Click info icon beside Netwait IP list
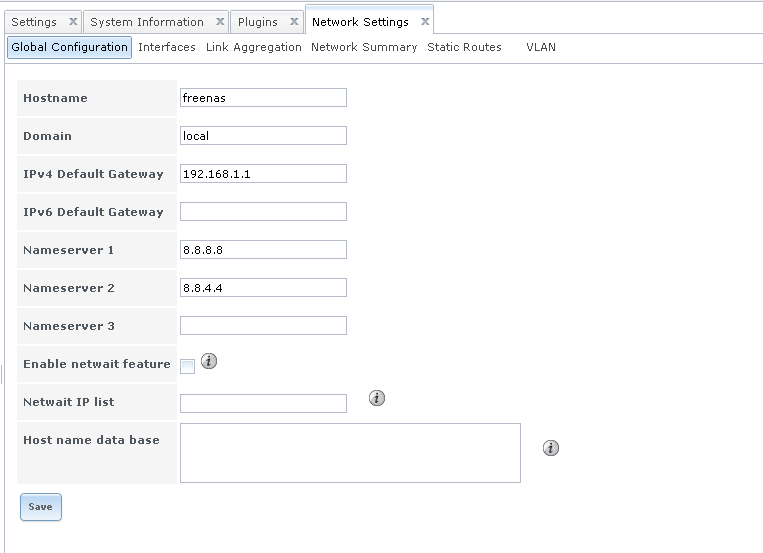The height and width of the screenshot is (553, 763). point(377,398)
